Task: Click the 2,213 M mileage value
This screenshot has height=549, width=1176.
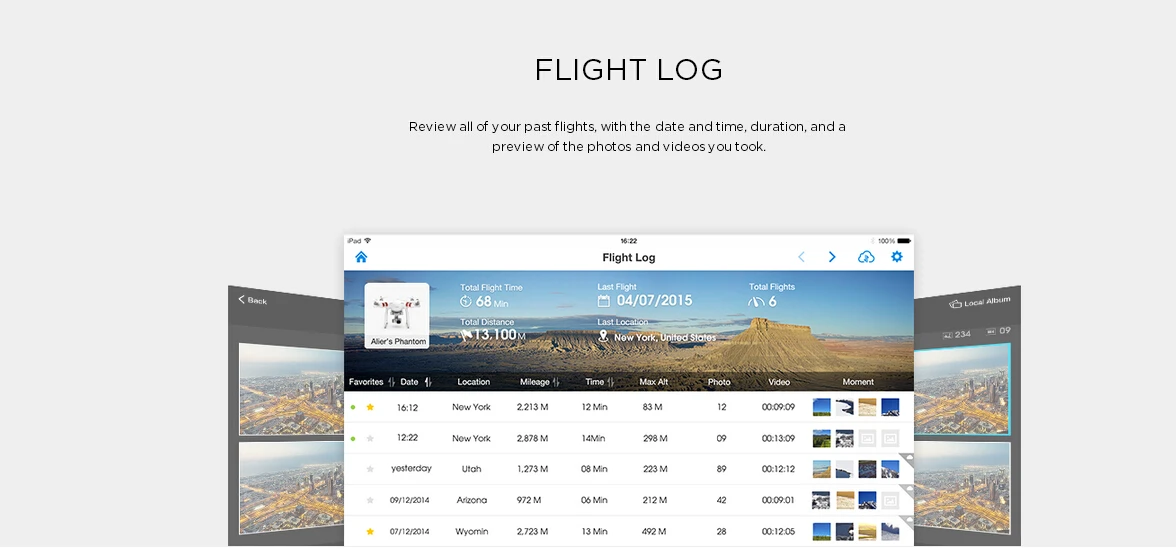Action: point(532,407)
